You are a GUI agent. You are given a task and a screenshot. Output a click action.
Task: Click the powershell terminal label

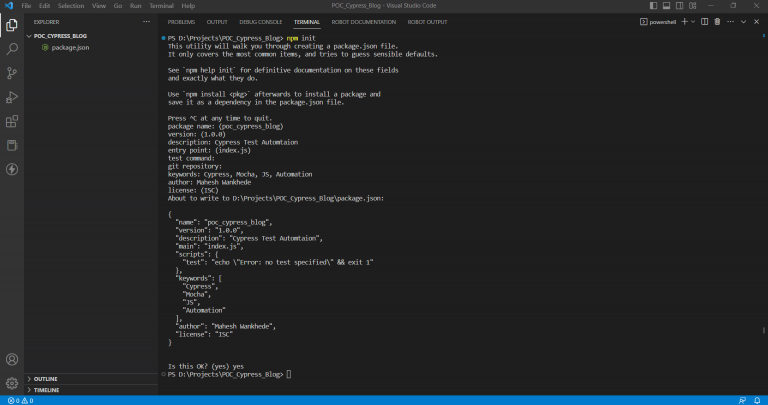coord(658,22)
